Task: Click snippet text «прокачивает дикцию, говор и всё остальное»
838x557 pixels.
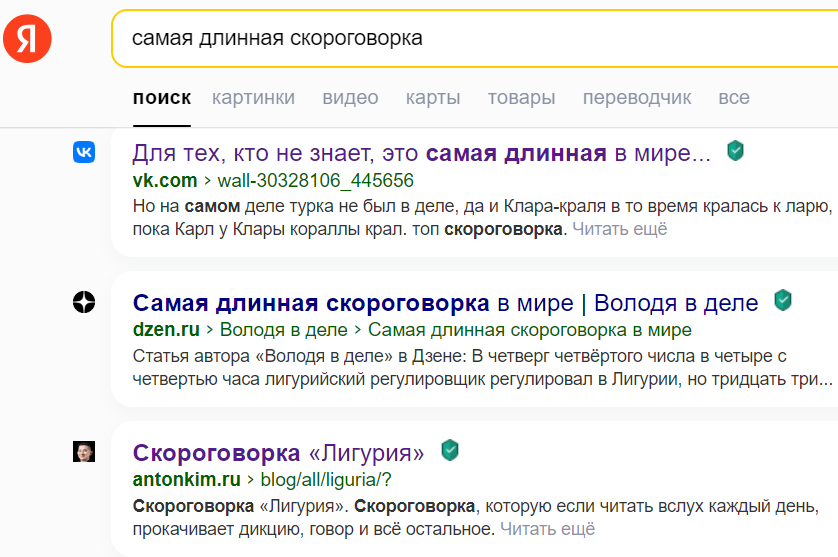Action: click(x=314, y=529)
